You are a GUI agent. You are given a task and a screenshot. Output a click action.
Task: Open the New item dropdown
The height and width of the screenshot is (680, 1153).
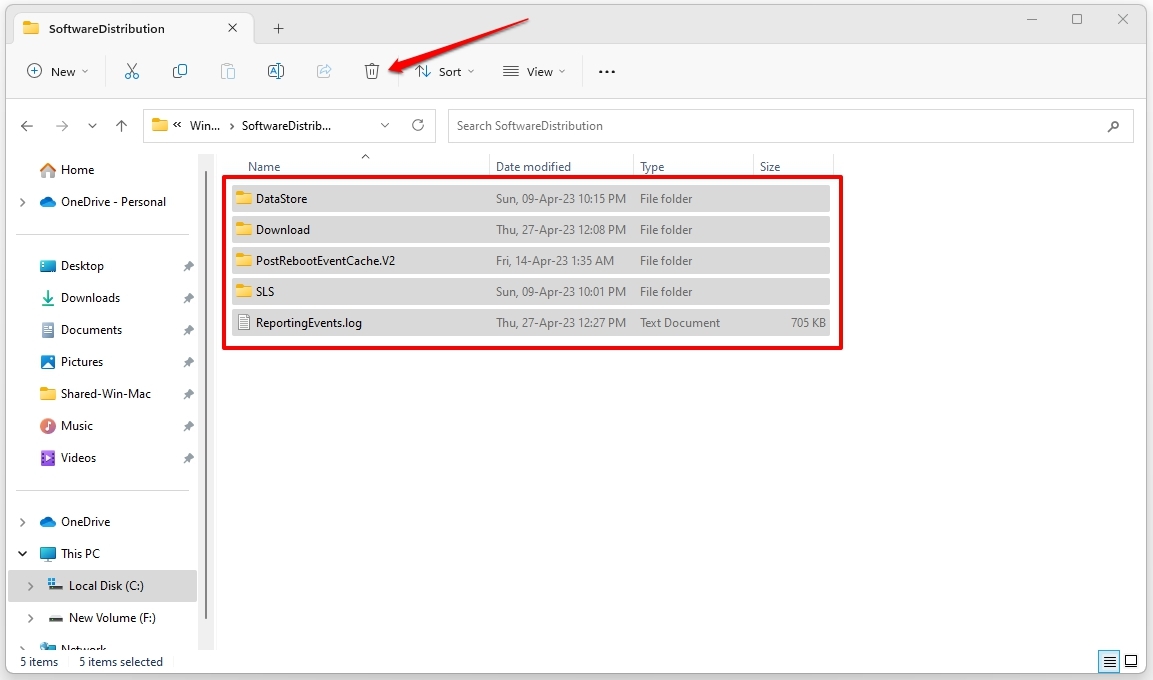[57, 71]
